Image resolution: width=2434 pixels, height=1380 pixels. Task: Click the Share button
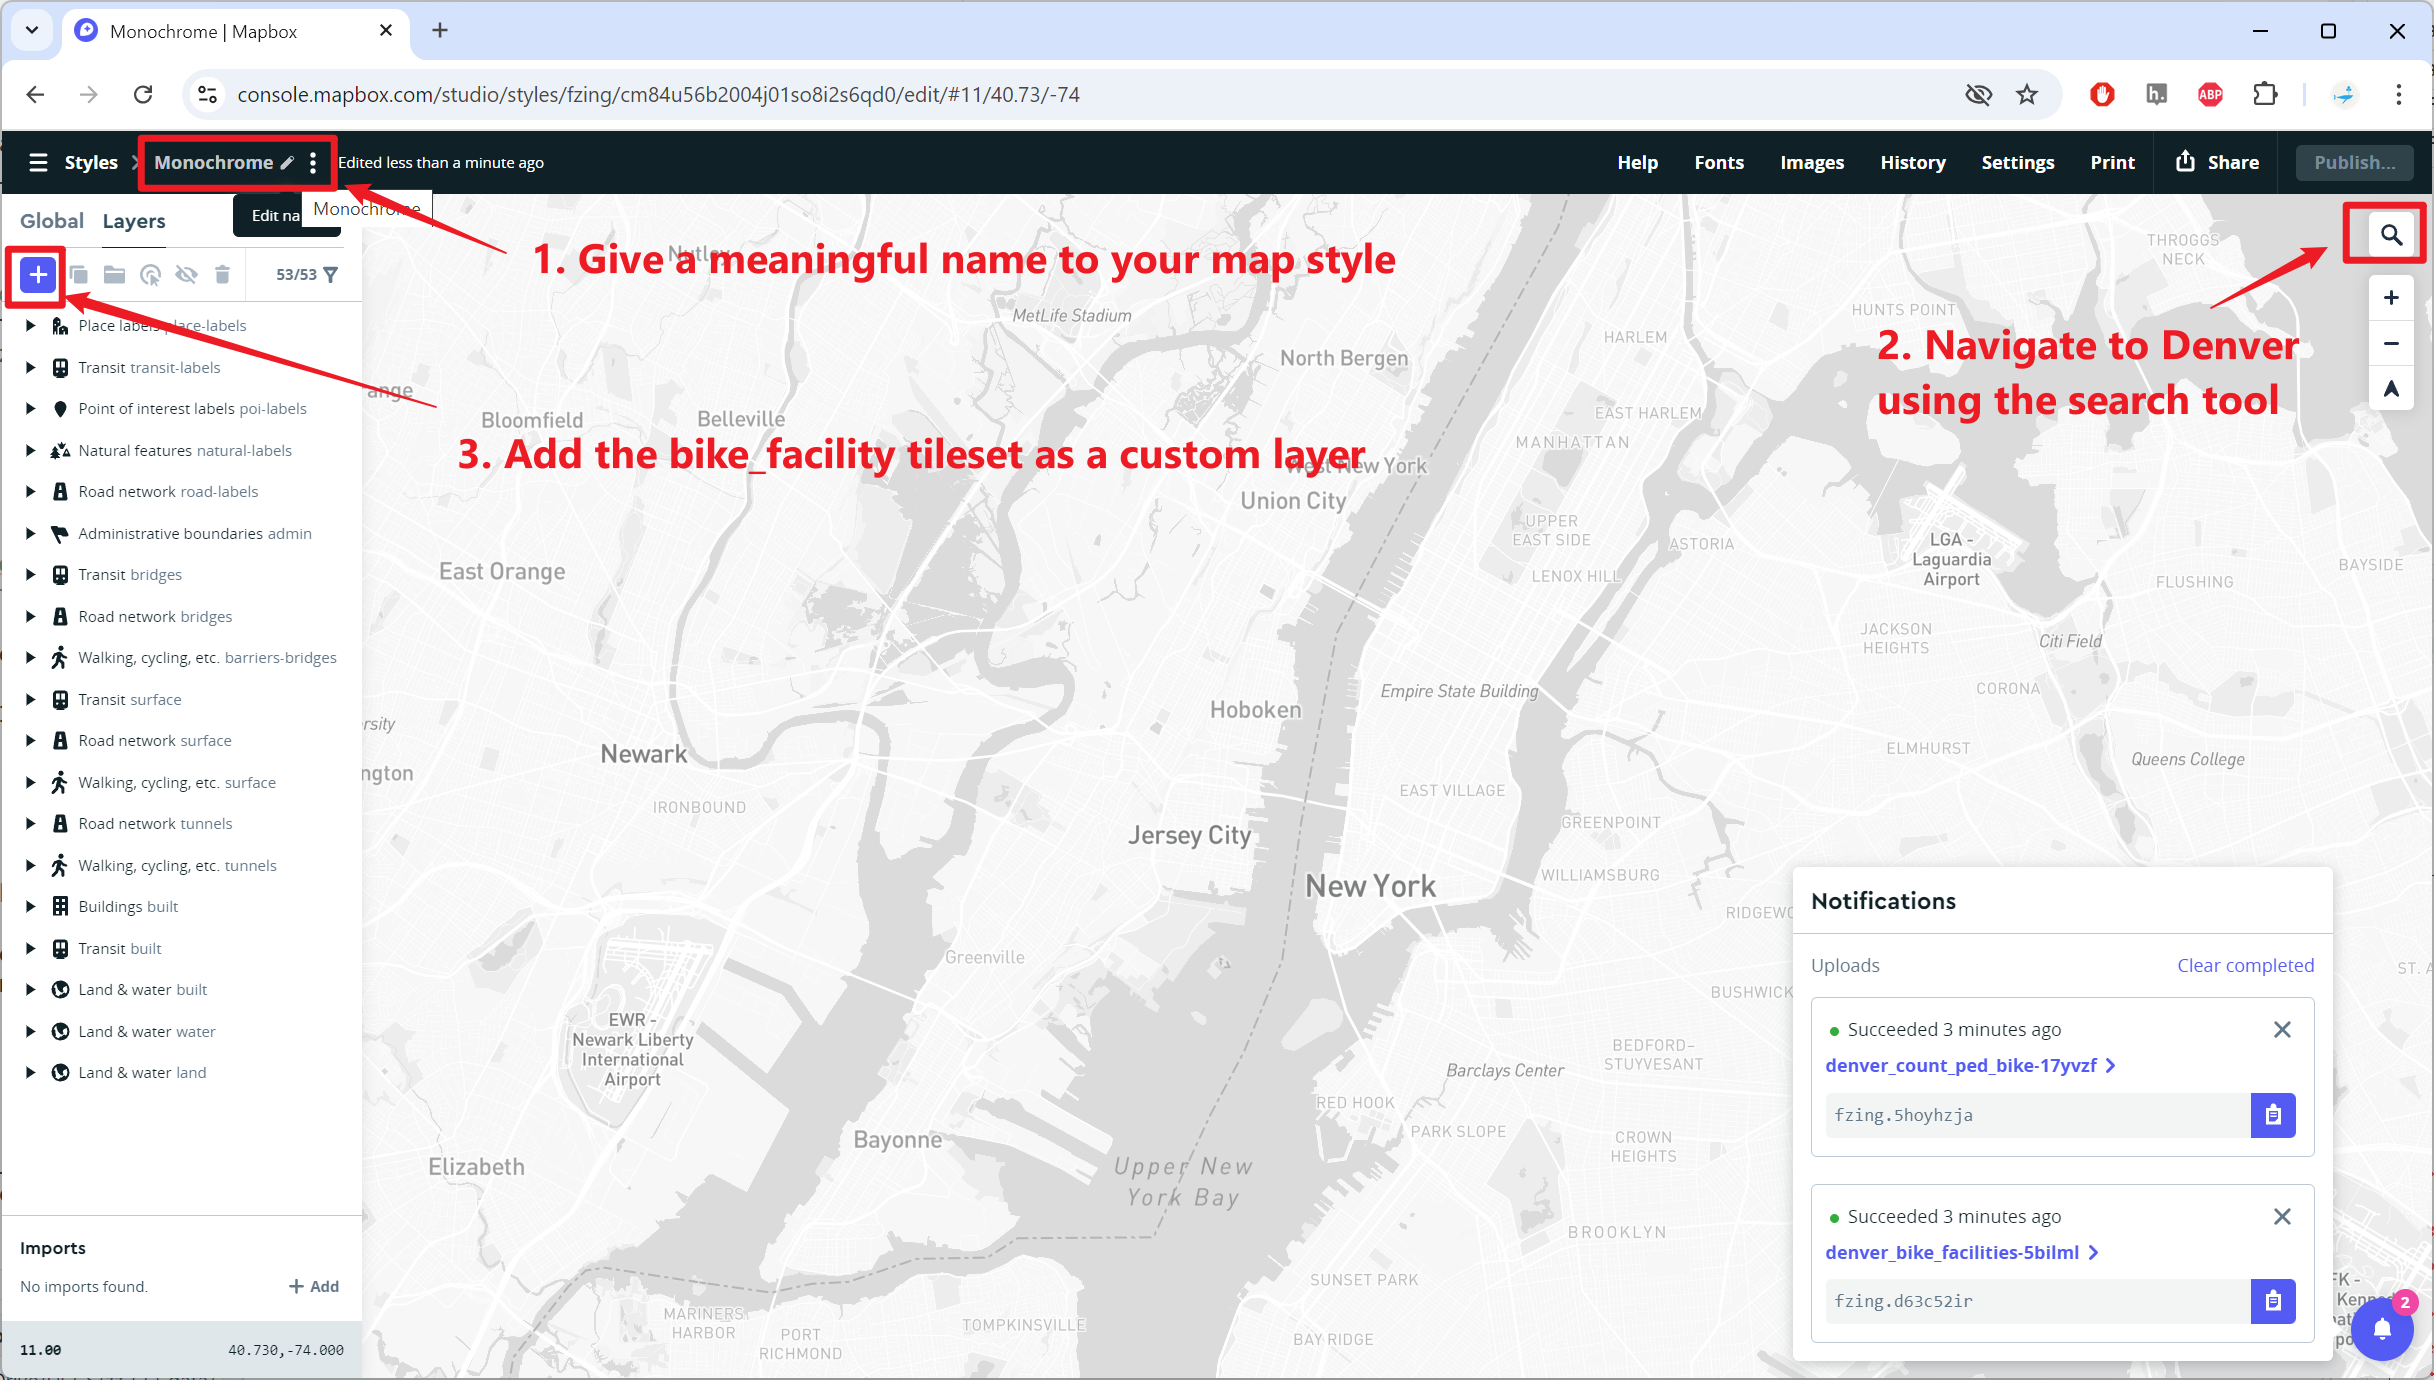point(2217,162)
